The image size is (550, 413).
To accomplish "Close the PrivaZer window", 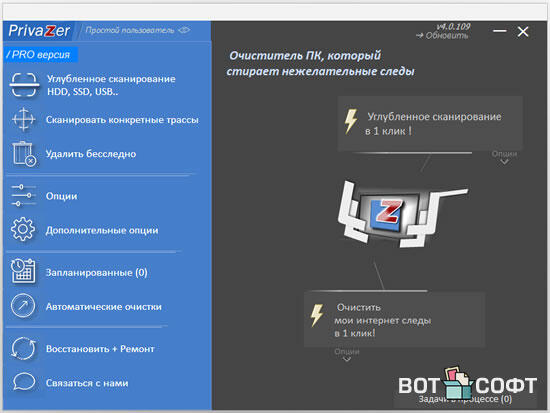I will pos(523,32).
